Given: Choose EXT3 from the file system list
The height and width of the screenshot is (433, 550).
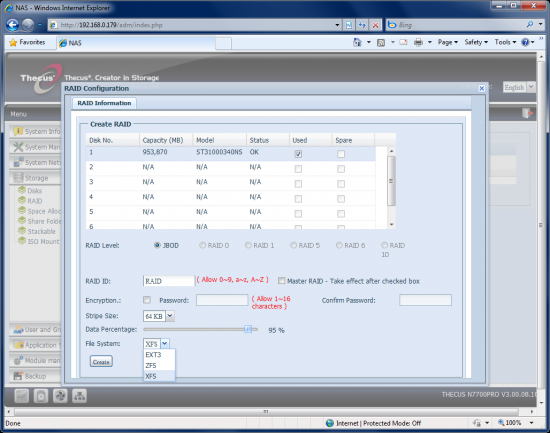Looking at the screenshot, I should (159, 355).
